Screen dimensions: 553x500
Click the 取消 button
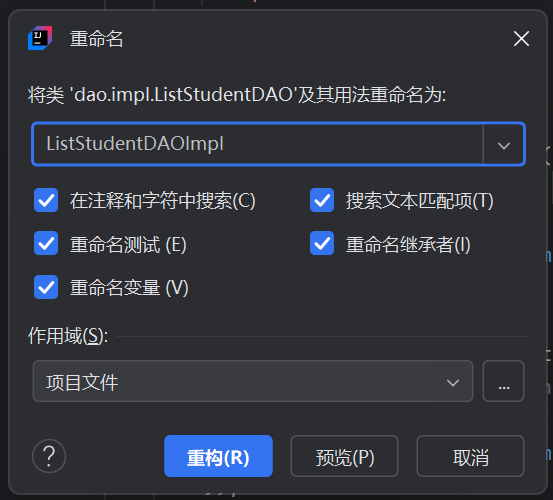[470, 456]
